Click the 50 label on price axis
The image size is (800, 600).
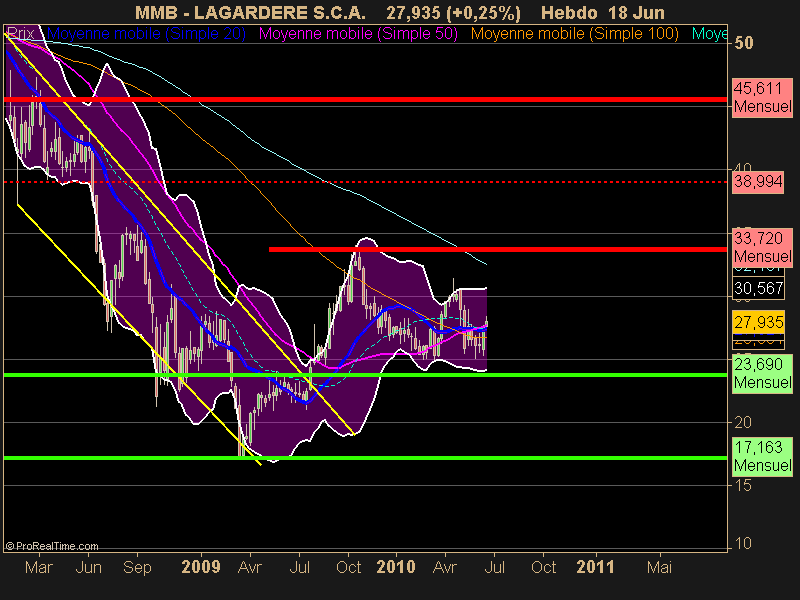pyautogui.click(x=744, y=43)
